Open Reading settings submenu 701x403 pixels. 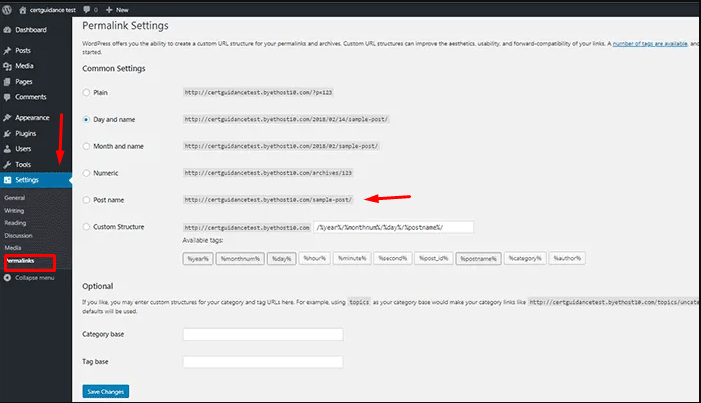(x=15, y=223)
